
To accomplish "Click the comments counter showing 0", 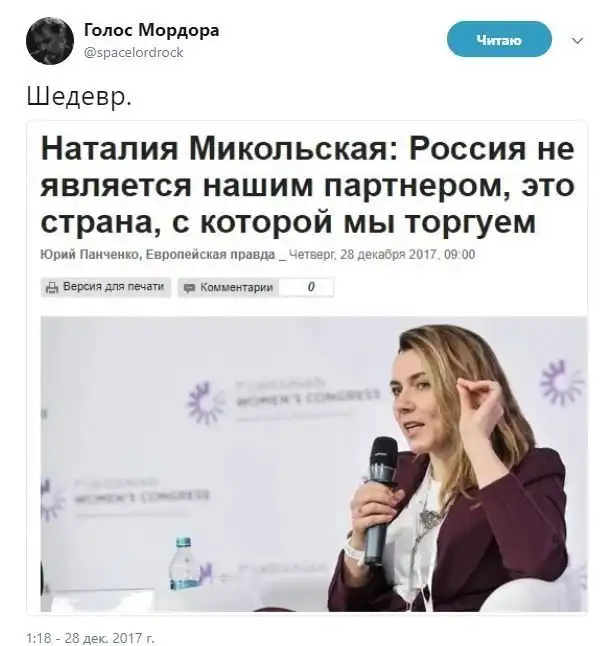I will tap(311, 287).
